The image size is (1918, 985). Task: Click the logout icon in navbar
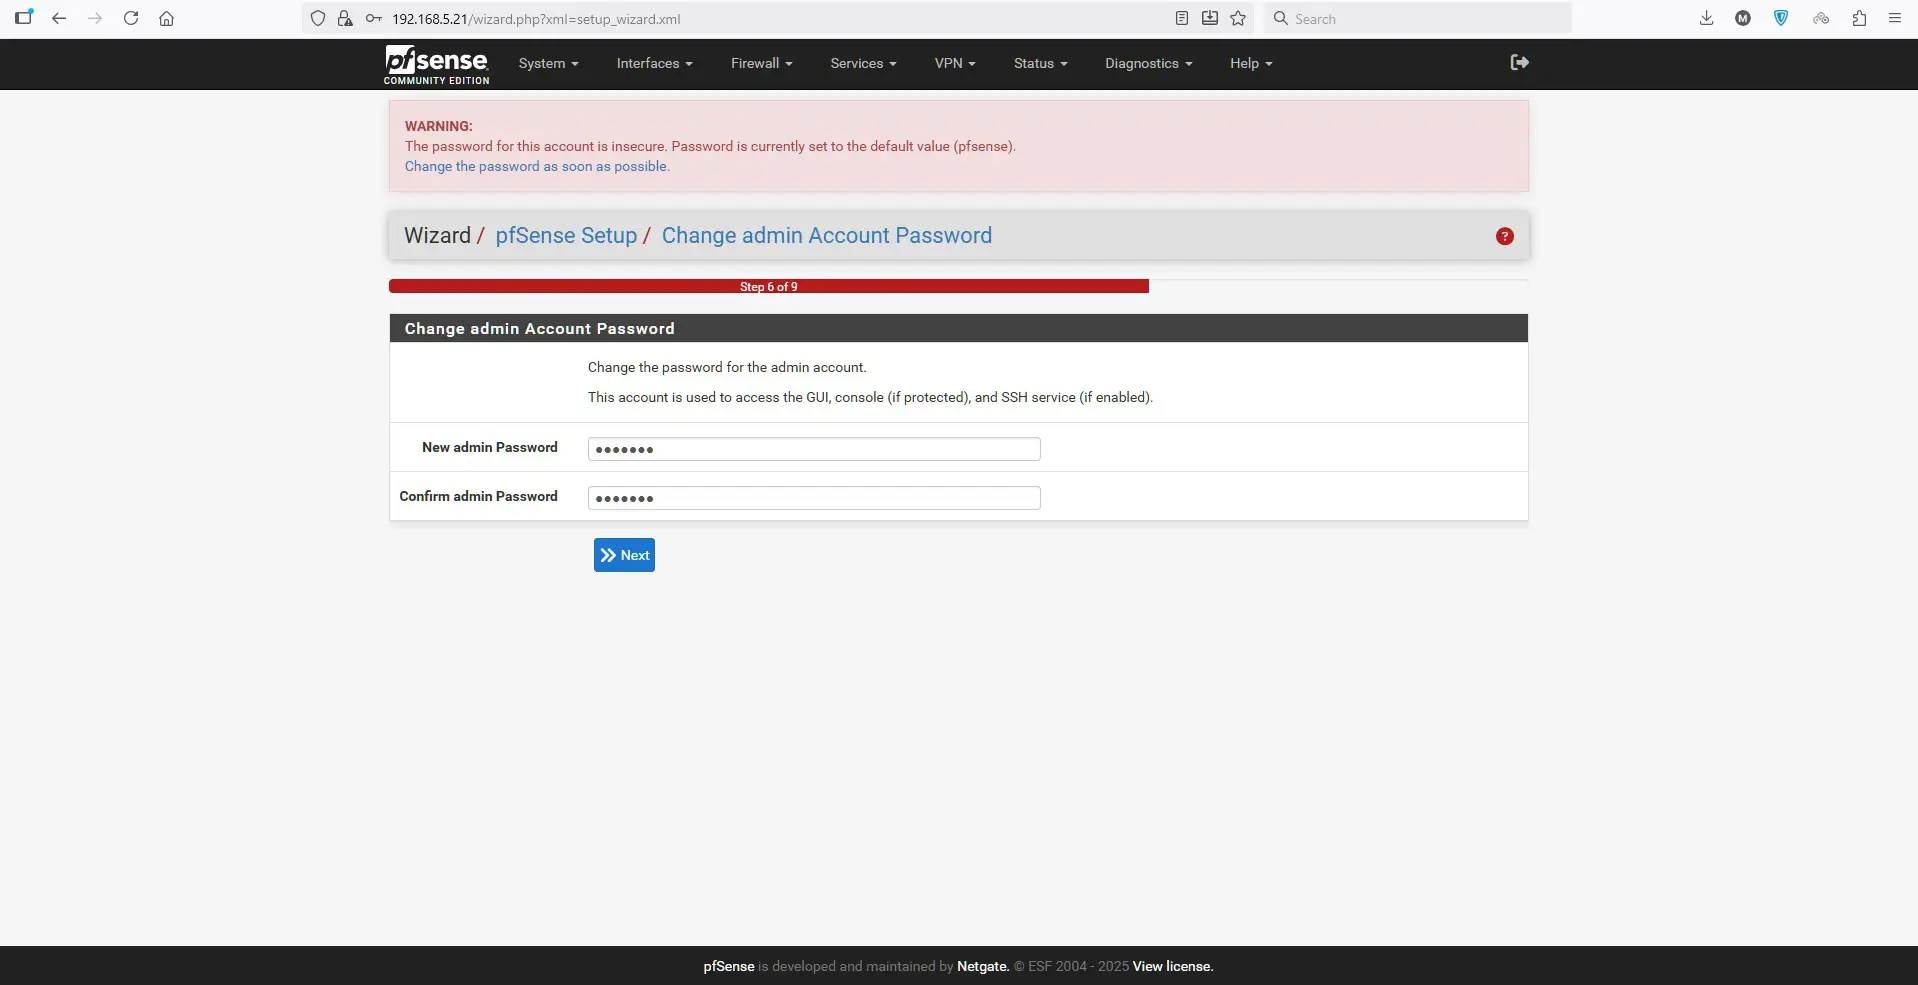(1519, 62)
